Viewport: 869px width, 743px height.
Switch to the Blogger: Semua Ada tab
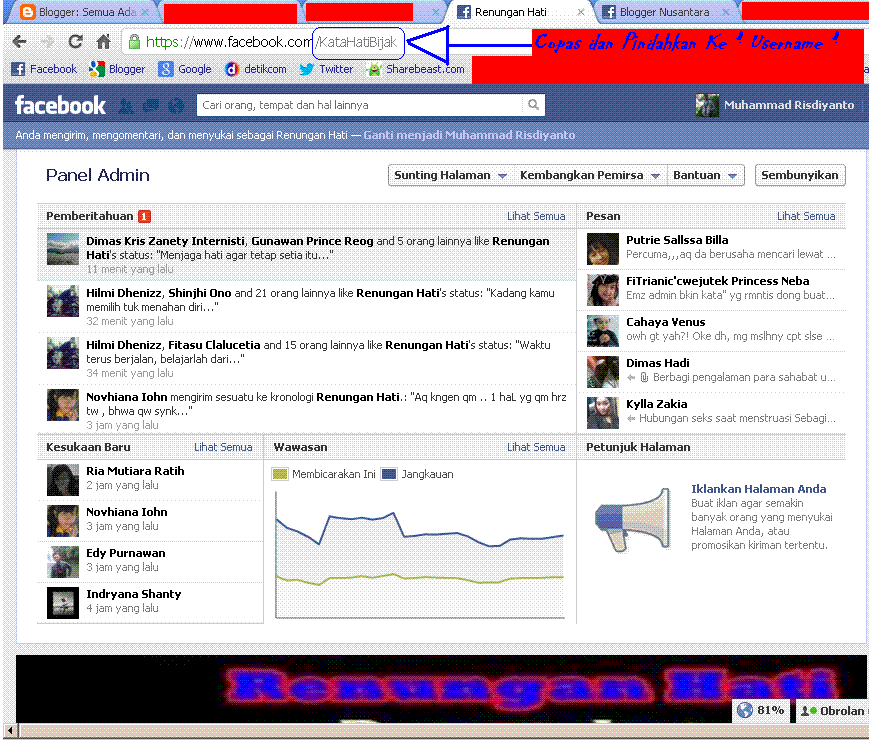click(83, 12)
